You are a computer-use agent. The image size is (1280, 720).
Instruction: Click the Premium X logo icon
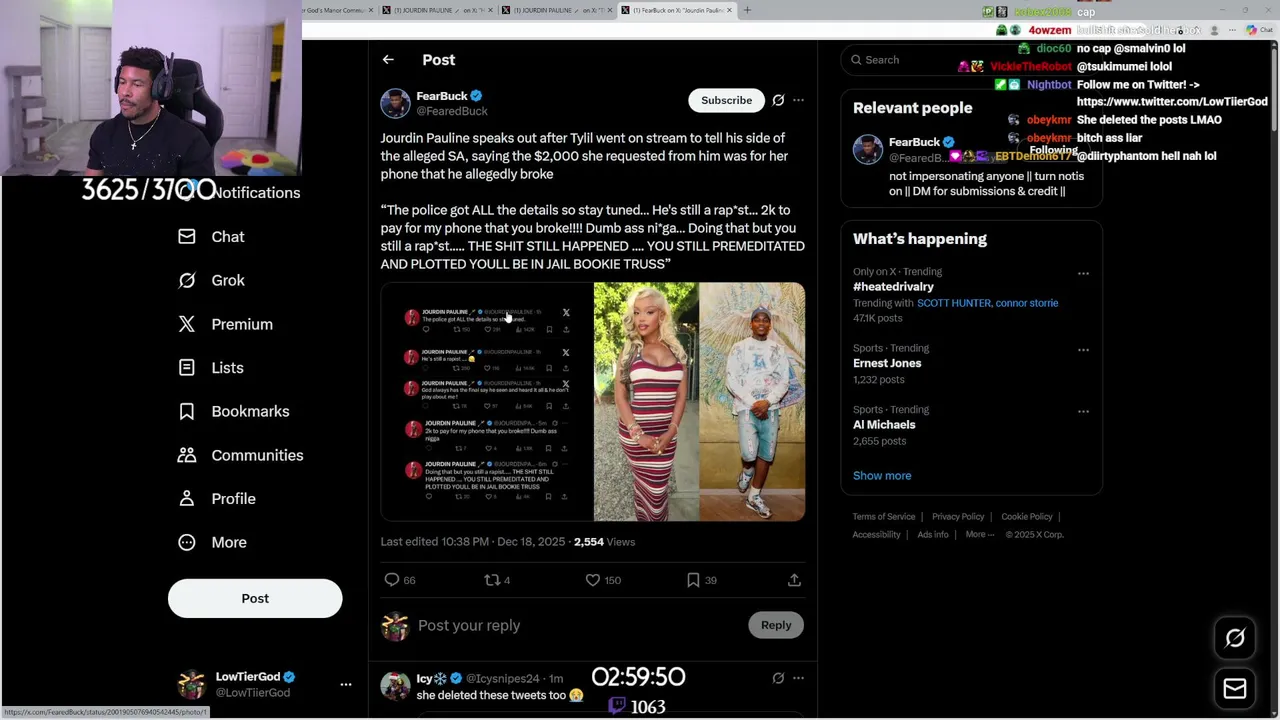pyautogui.click(x=187, y=324)
